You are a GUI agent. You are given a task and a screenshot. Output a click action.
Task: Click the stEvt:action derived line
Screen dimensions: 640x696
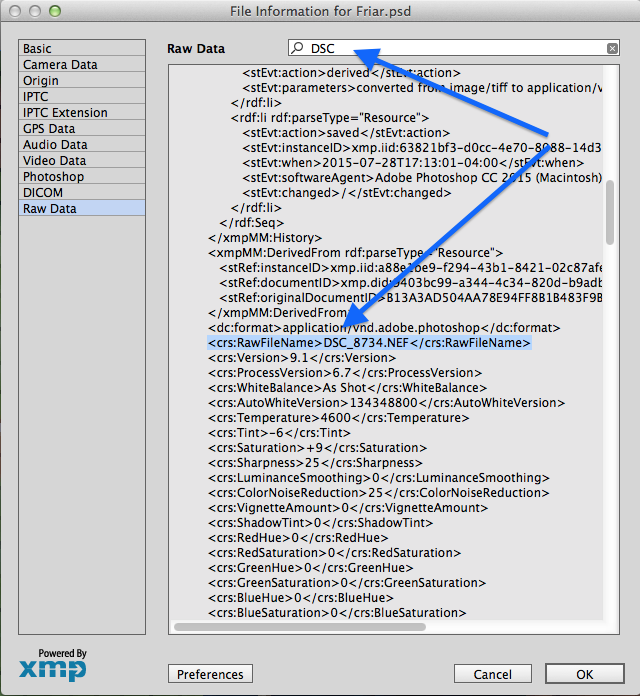(352, 73)
